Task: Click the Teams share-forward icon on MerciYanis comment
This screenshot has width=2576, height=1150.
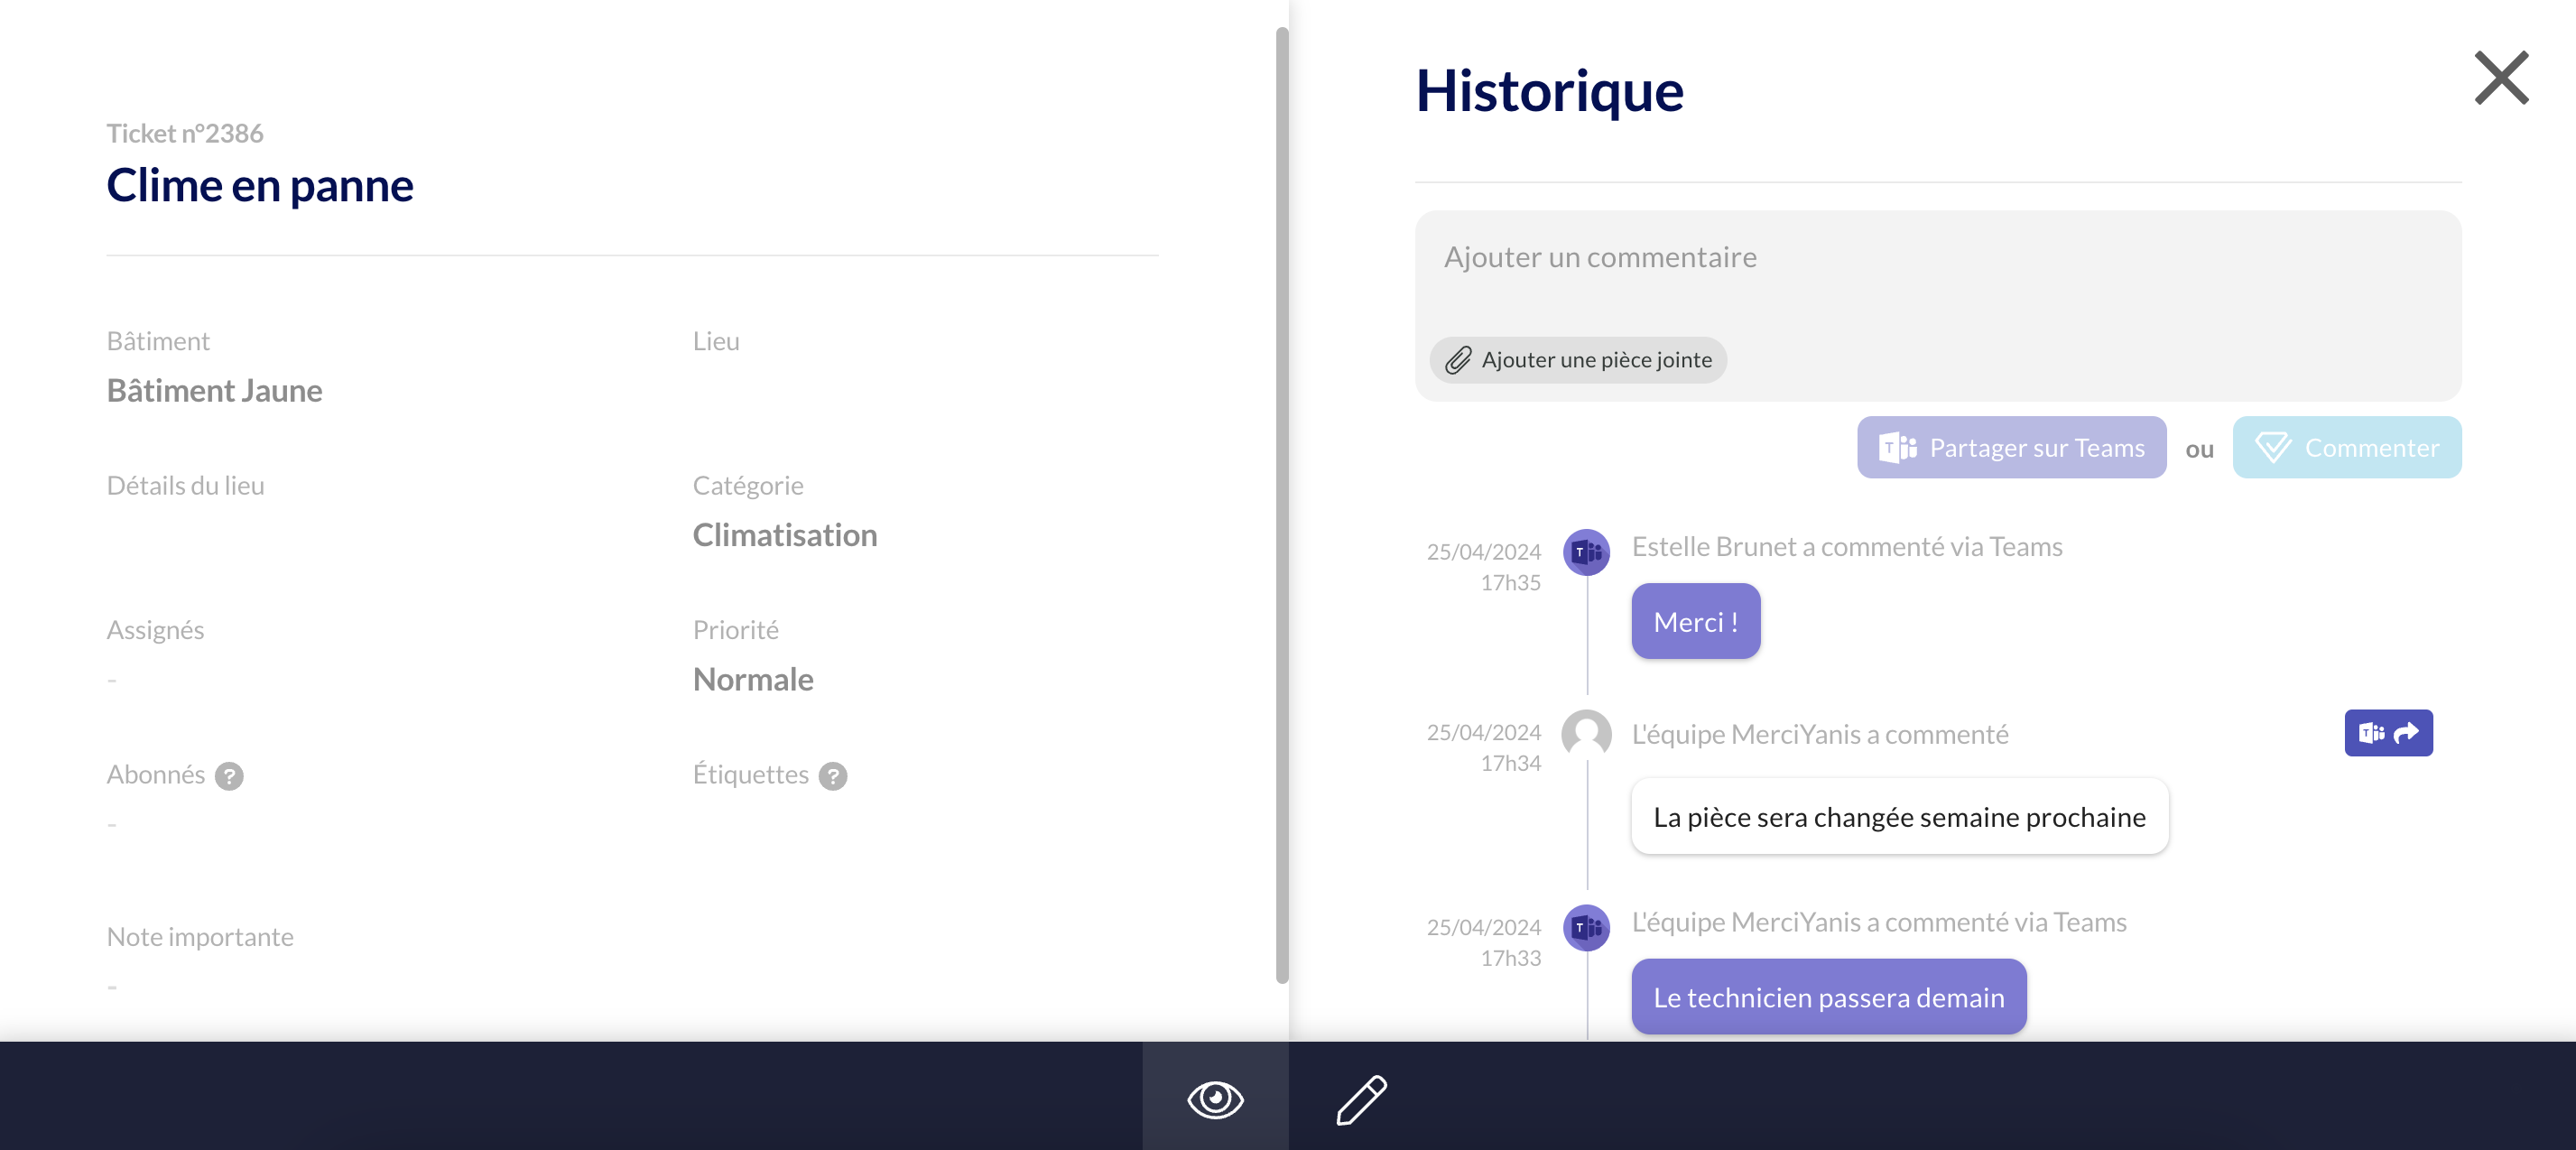Action: point(2387,733)
